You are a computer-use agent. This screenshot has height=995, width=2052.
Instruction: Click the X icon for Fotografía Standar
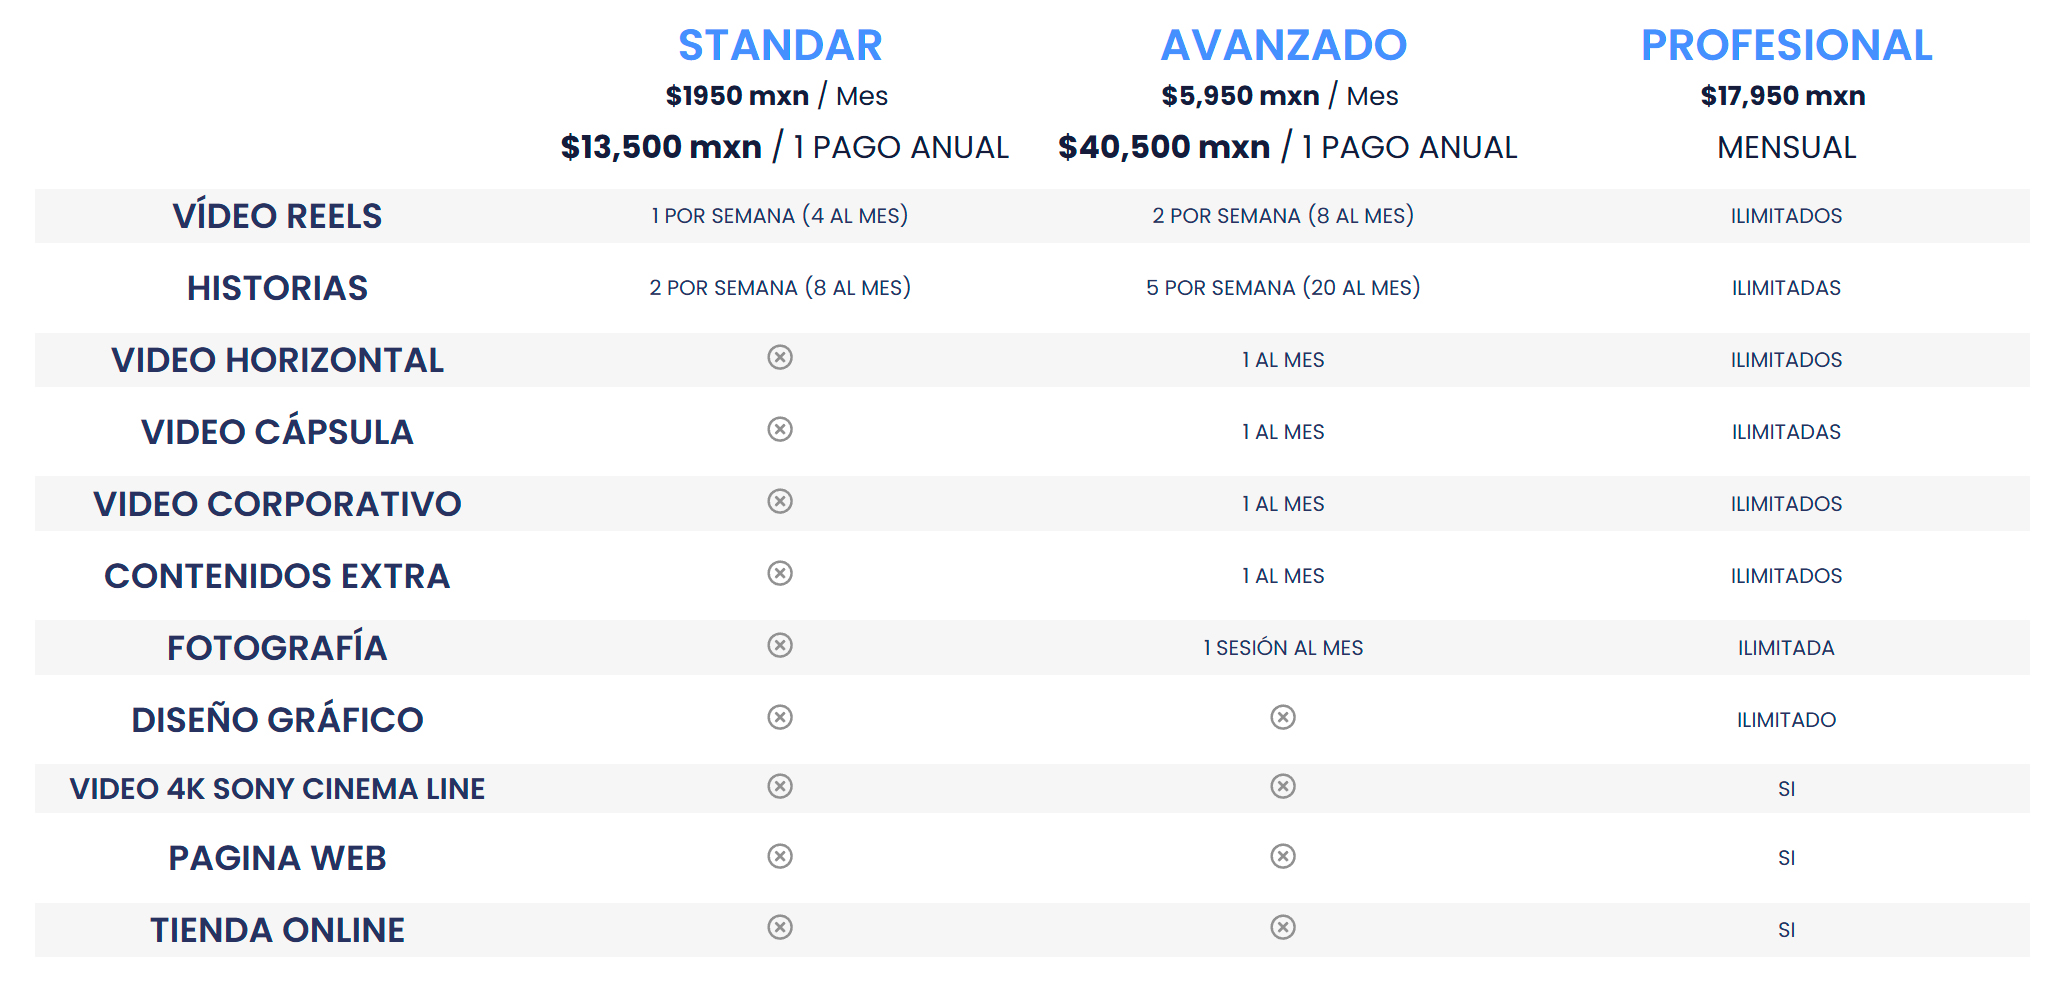tap(780, 645)
